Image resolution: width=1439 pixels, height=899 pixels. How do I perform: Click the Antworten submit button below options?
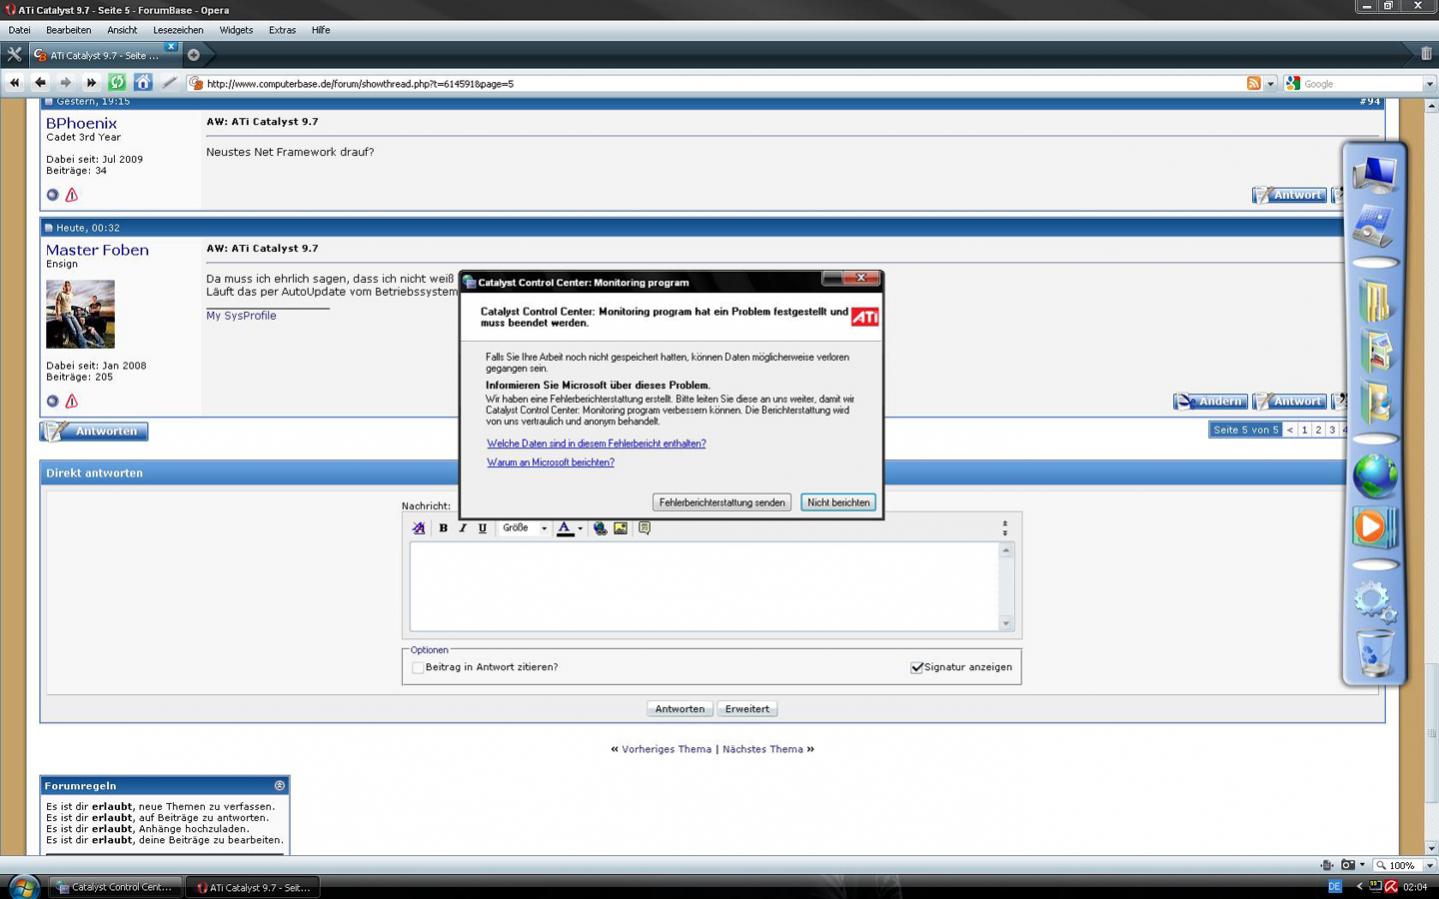click(680, 709)
